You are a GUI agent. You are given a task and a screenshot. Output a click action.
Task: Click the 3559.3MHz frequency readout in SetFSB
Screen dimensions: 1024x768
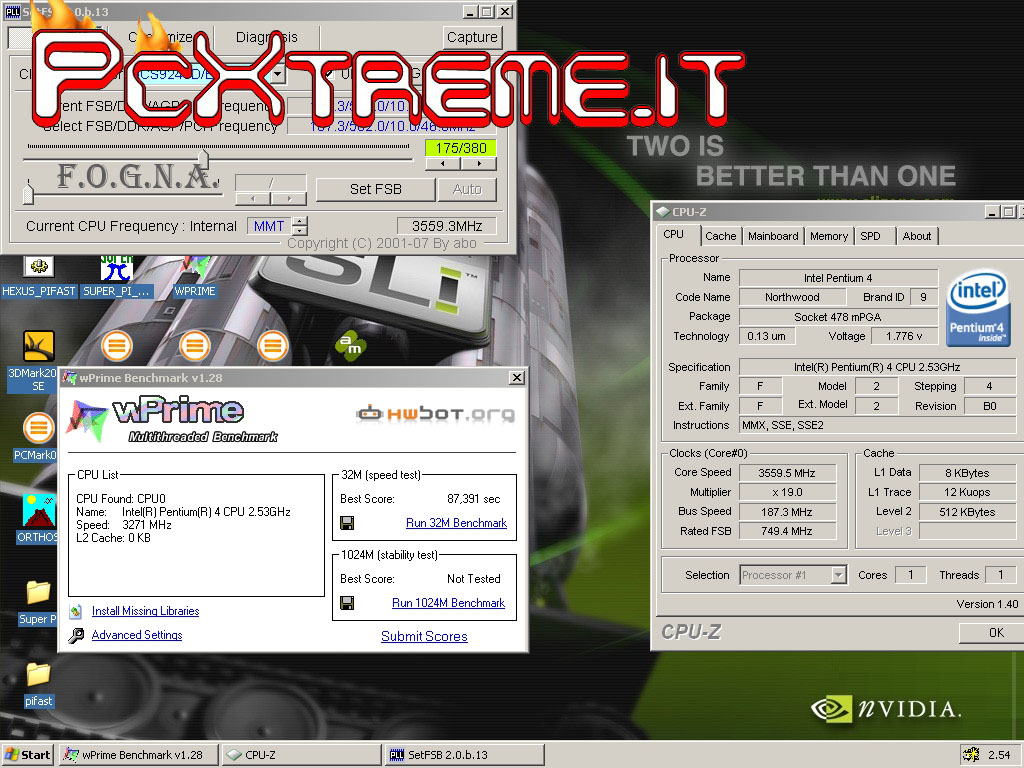pos(447,226)
